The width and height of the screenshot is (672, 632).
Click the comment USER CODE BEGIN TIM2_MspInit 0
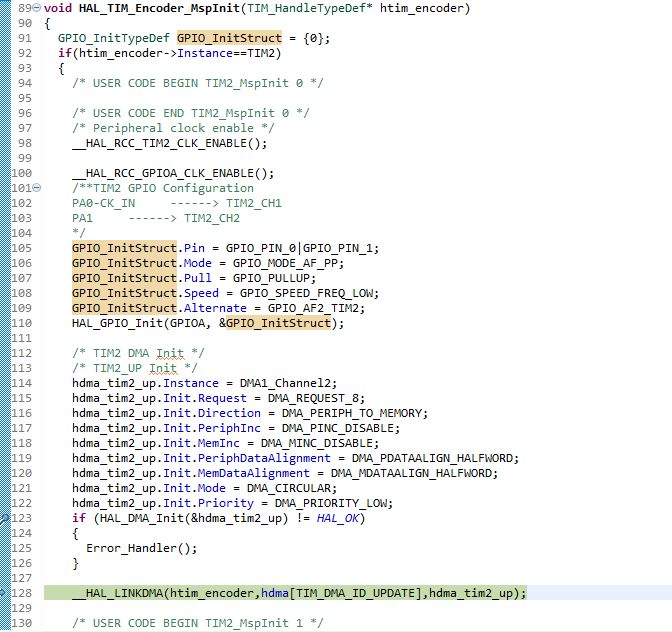pos(198,83)
